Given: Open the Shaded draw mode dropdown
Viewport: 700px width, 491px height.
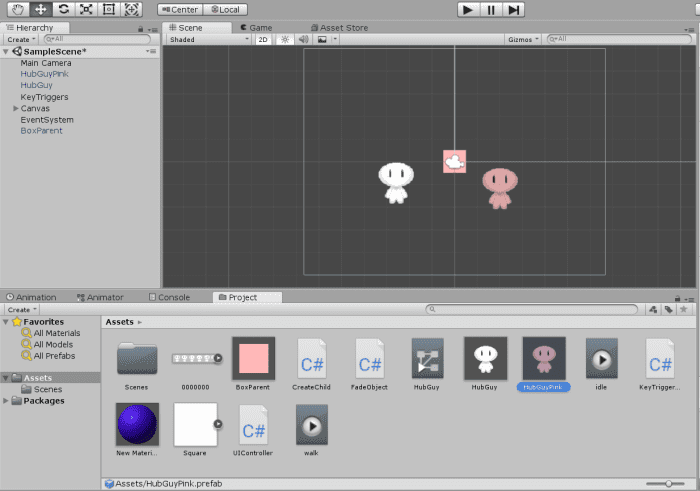Looking at the screenshot, I should (x=209, y=40).
